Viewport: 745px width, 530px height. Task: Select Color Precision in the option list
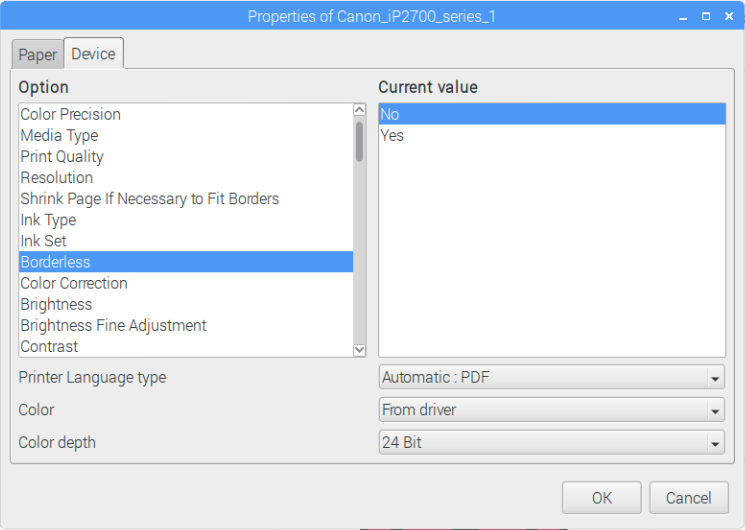click(x=186, y=114)
